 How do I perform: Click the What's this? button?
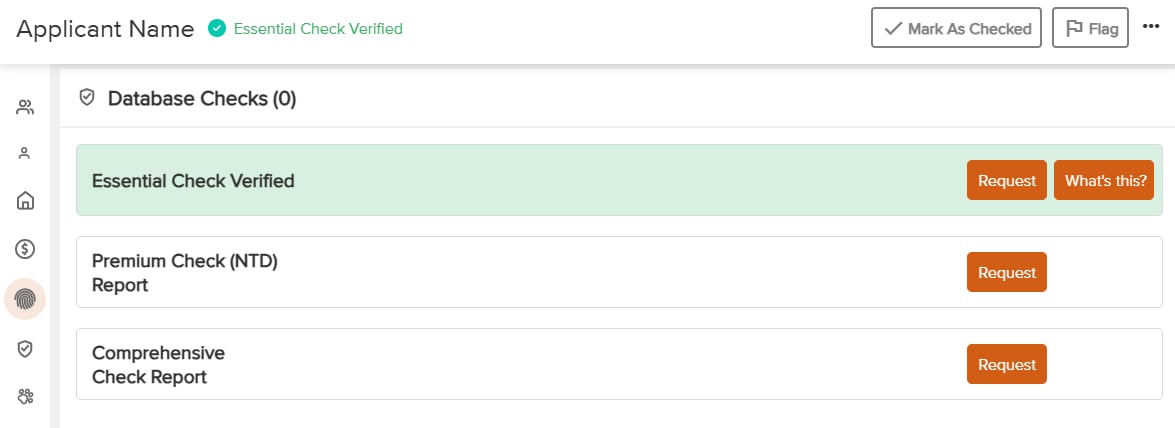(x=1104, y=180)
